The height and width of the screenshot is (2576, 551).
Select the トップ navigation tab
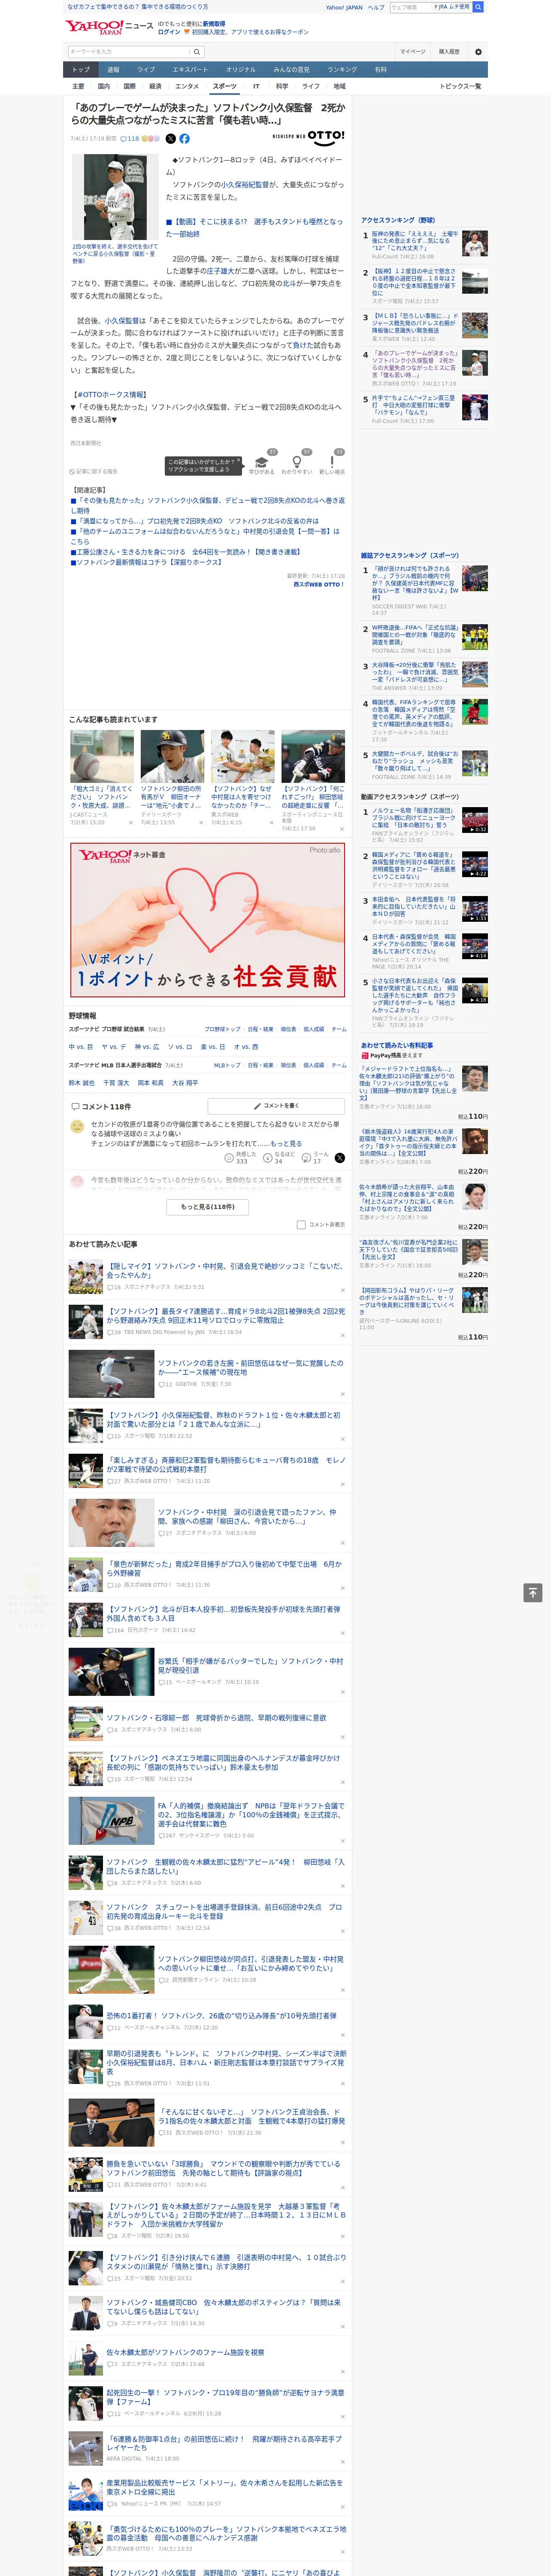click(81, 70)
